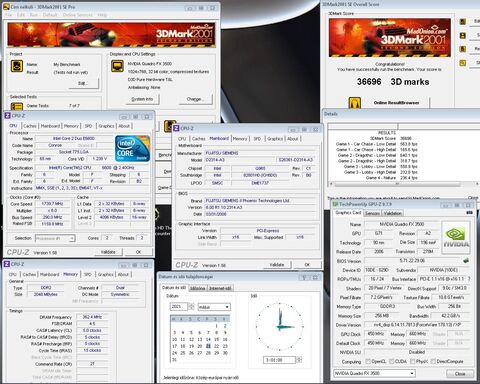Image resolution: width=480 pixels, height=384 pixels.
Task: Open the Sensors tab in GPU-Z
Action: pos(372,213)
